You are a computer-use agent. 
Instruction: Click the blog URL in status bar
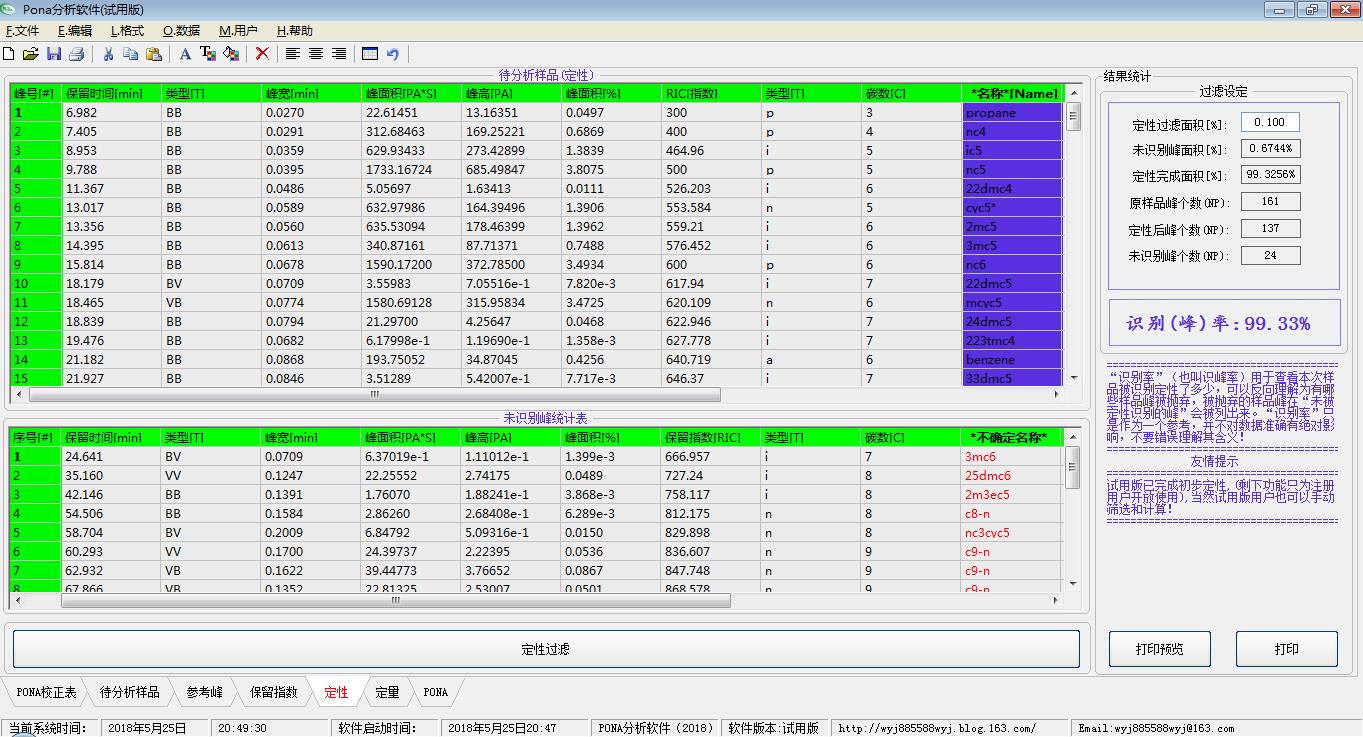937,728
